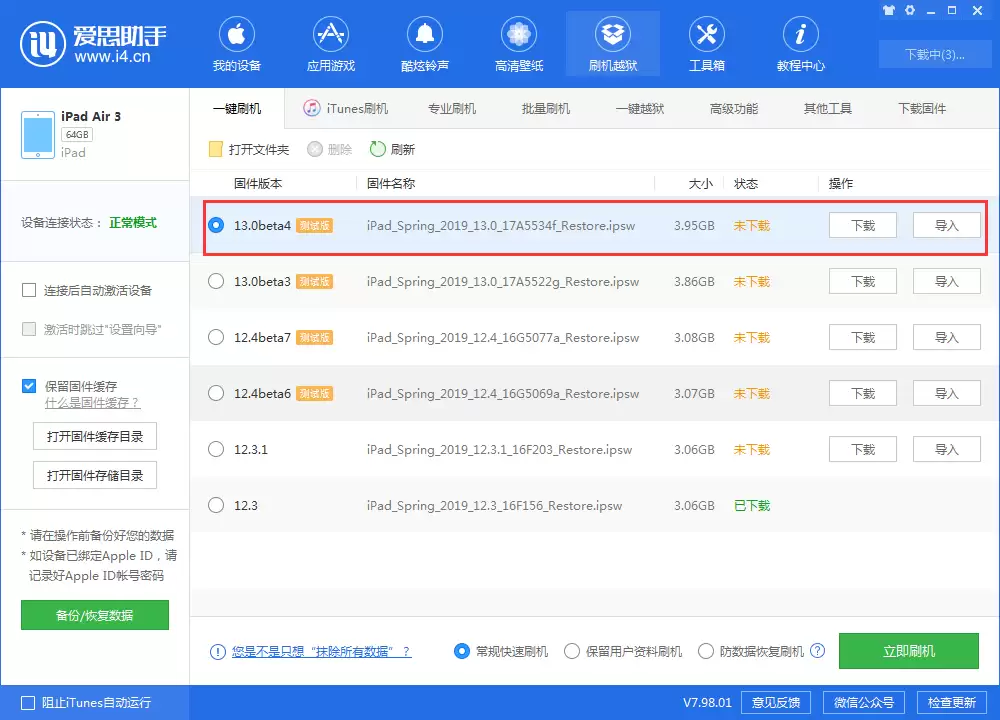The height and width of the screenshot is (720, 1000).
Task: Click 意见反馈 feedback button
Action: click(776, 702)
